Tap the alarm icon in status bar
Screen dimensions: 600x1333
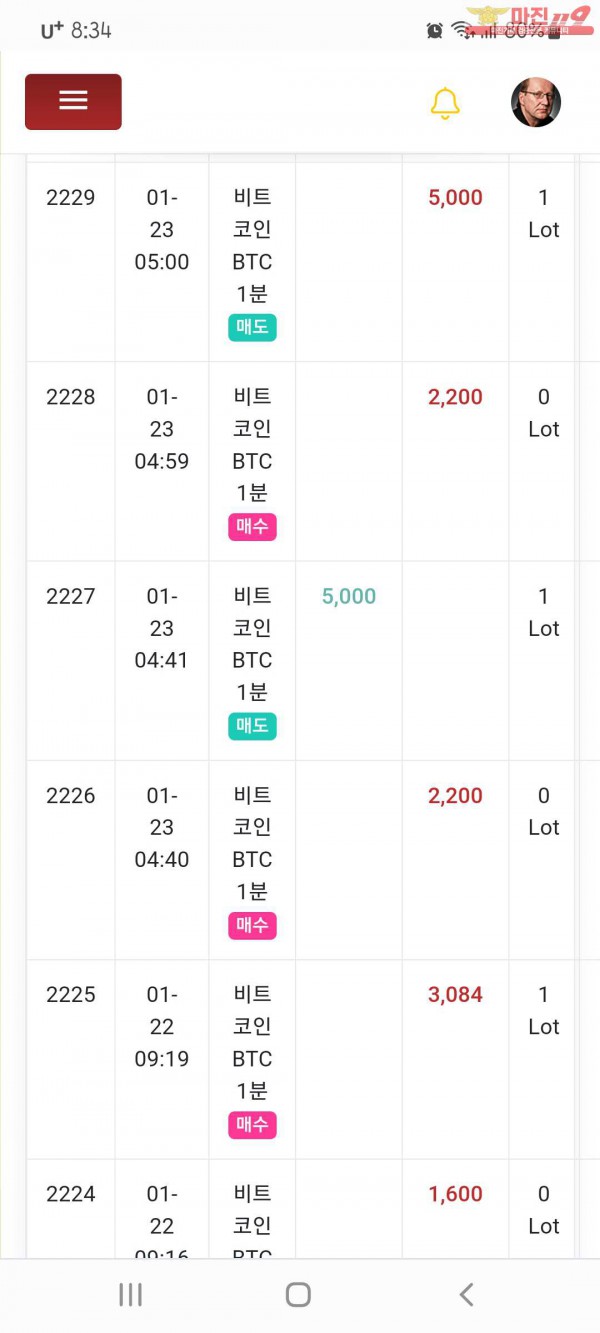coord(434,30)
